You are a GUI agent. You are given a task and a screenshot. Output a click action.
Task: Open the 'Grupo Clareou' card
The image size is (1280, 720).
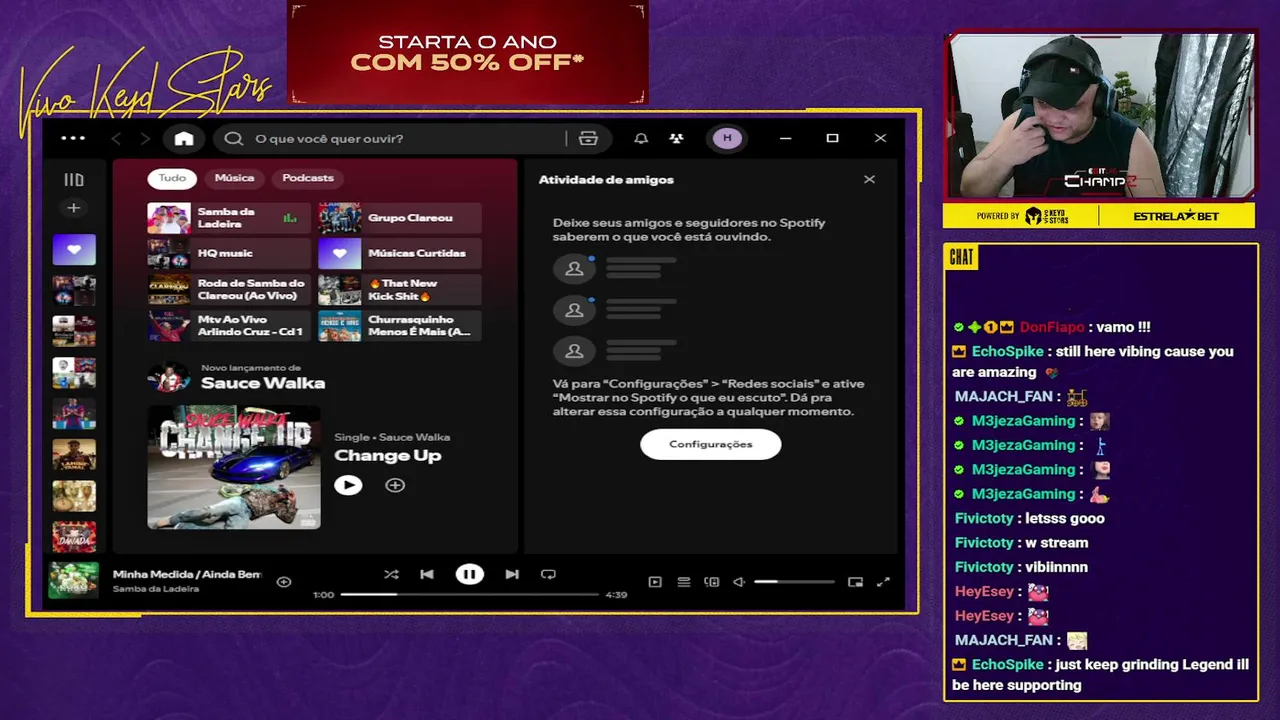coord(399,218)
